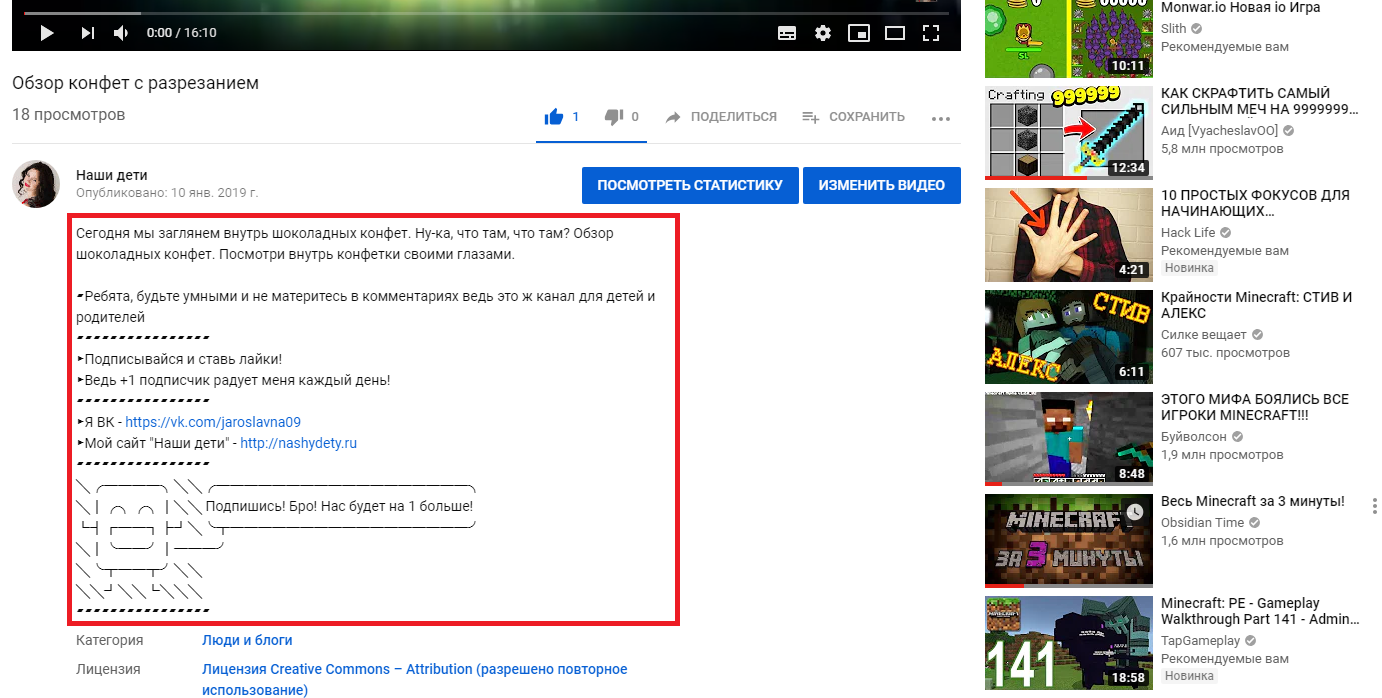The height and width of the screenshot is (698, 1382).
Task: Enter fullscreen mode
Action: coord(931,33)
